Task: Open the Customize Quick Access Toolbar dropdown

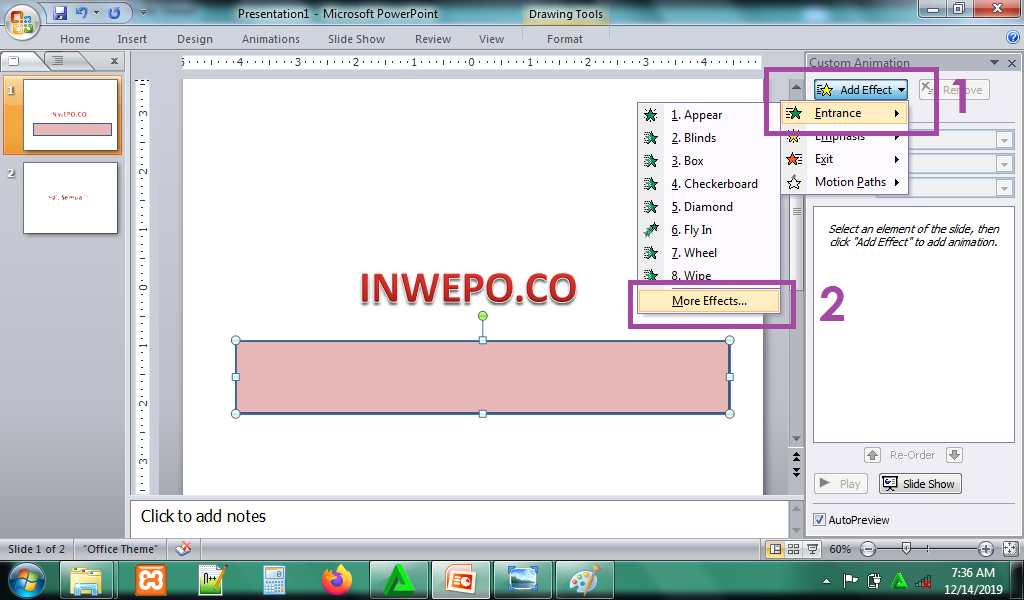Action: (144, 12)
